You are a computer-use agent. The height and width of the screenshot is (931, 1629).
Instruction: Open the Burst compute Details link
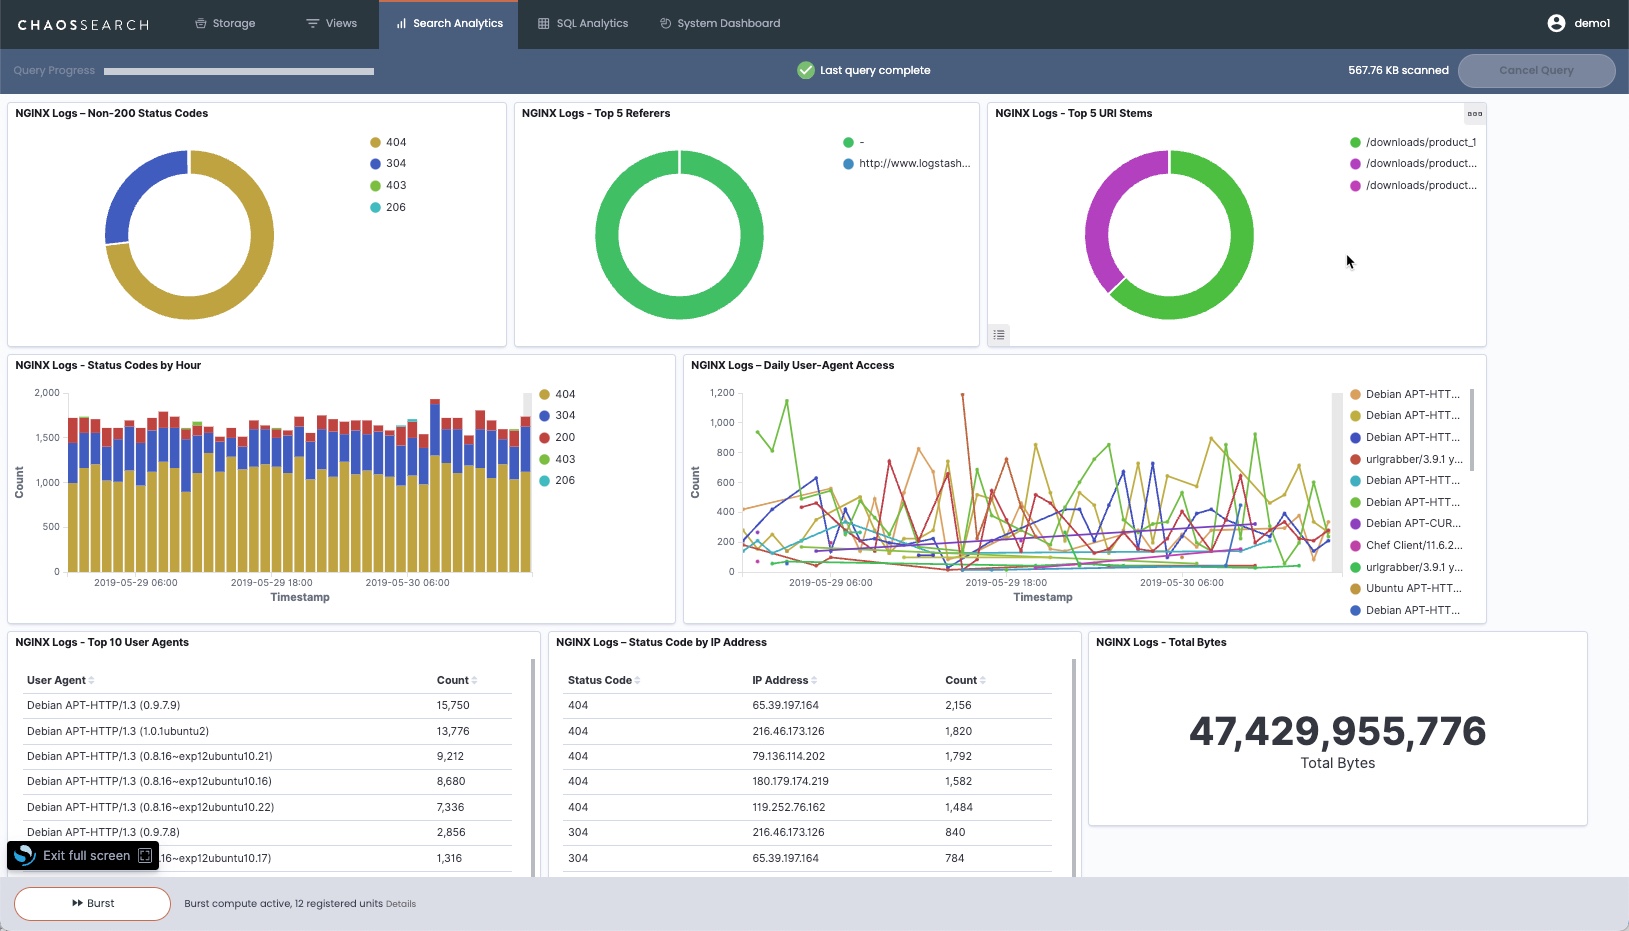(401, 904)
